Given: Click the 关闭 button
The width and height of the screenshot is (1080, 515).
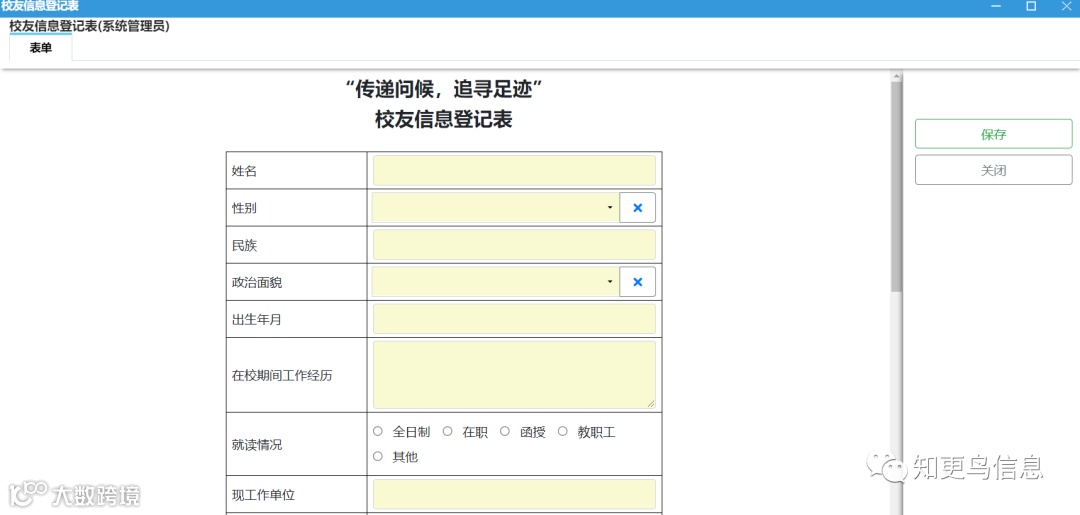Looking at the screenshot, I should [993, 170].
